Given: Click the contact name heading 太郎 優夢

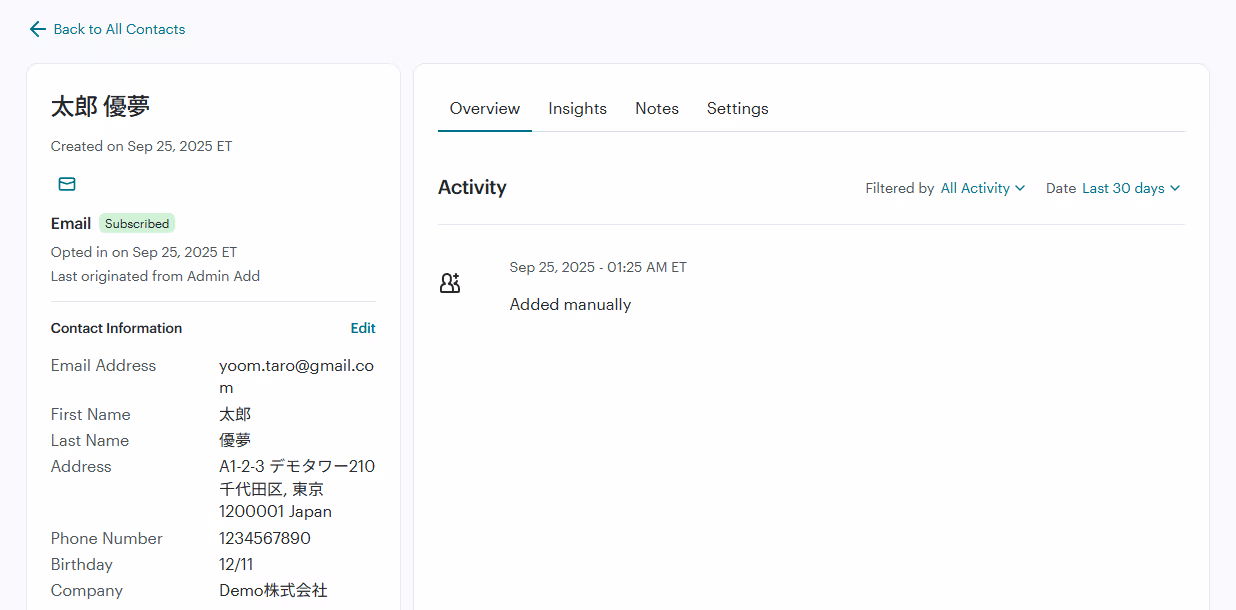Looking at the screenshot, I should (100, 107).
